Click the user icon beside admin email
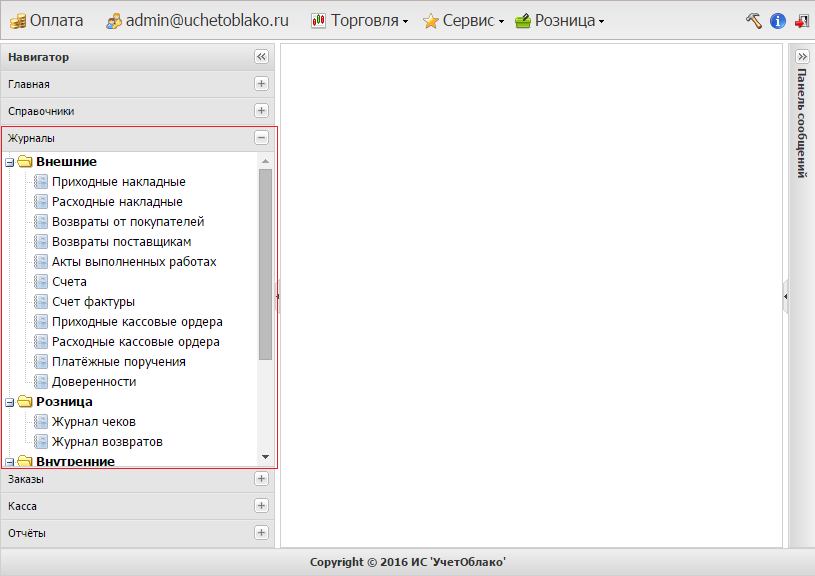This screenshot has height=576, width=815. pos(114,21)
